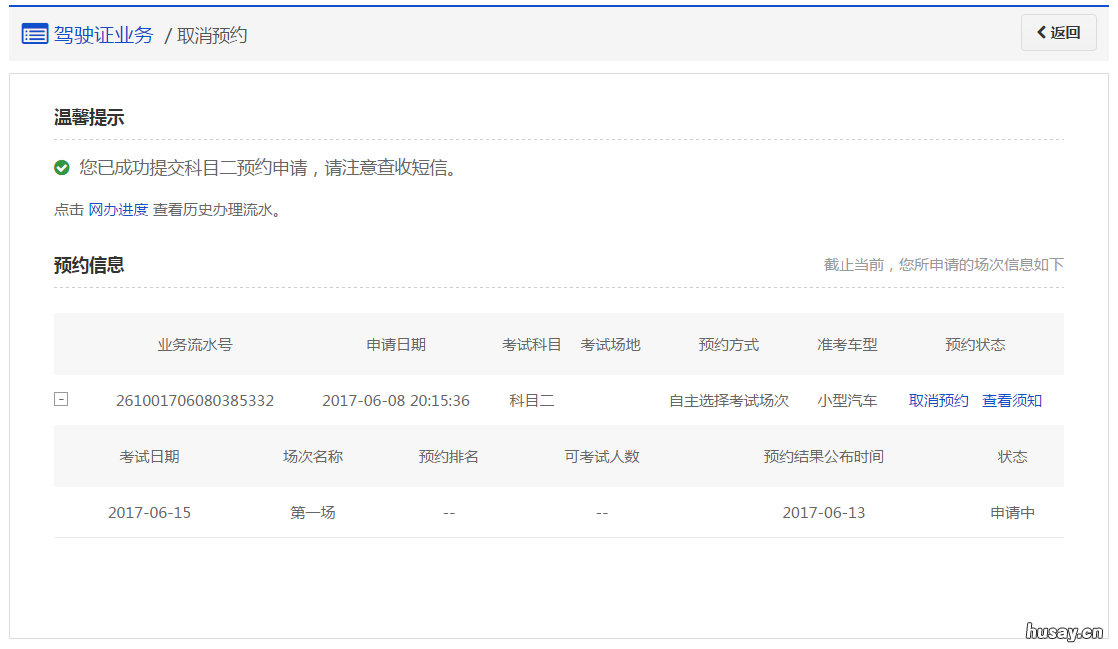Click the 自主选择考试场次 booking method cell
The height and width of the screenshot is (649, 1118).
click(728, 399)
